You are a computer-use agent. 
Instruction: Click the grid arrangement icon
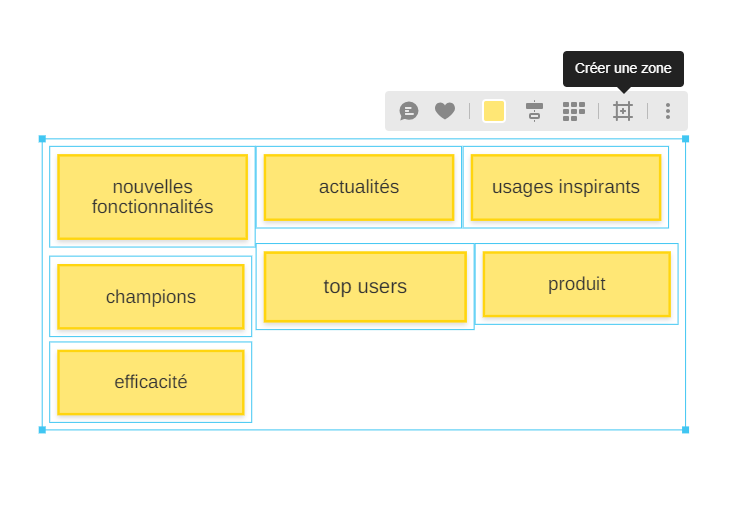pyautogui.click(x=574, y=111)
